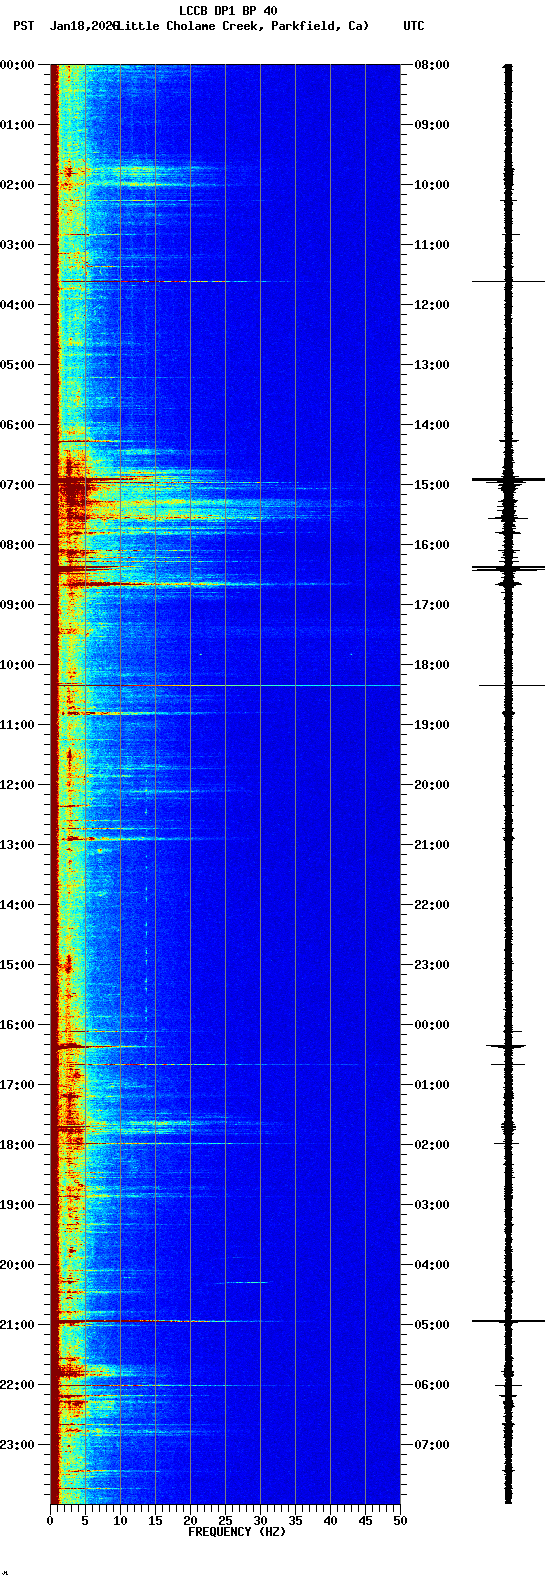Click the seismogram spike near 16:25 UTC

(508, 568)
